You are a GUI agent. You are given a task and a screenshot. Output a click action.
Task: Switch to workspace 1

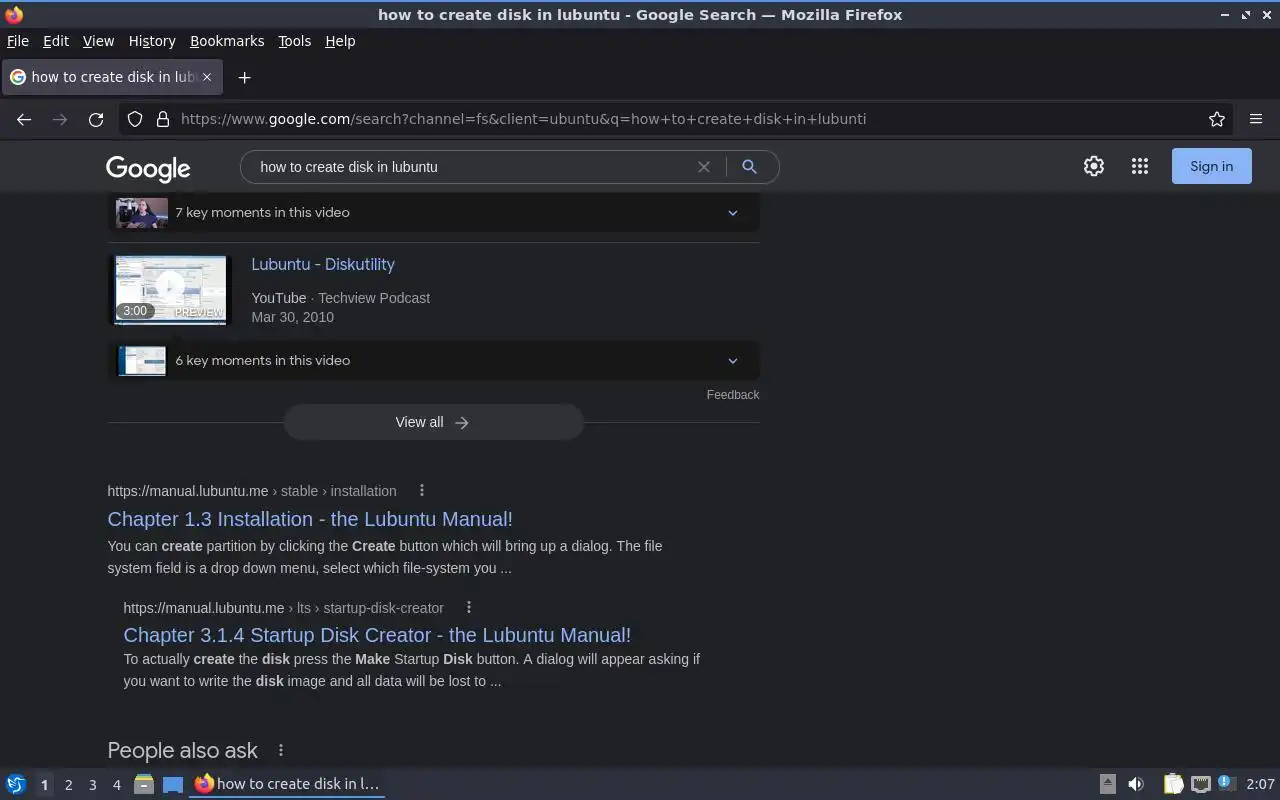pyautogui.click(x=44, y=785)
